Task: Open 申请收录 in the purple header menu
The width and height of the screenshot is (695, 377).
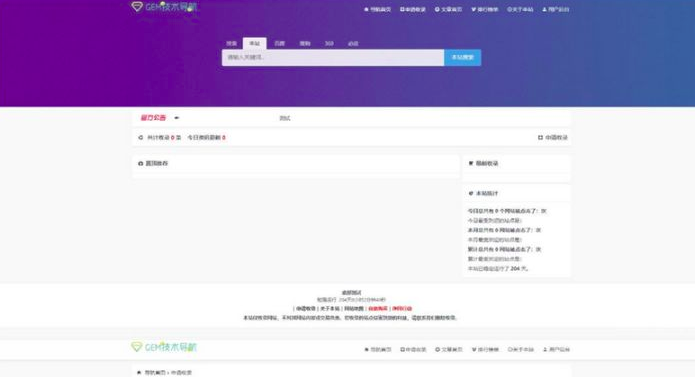Action: tap(413, 9)
